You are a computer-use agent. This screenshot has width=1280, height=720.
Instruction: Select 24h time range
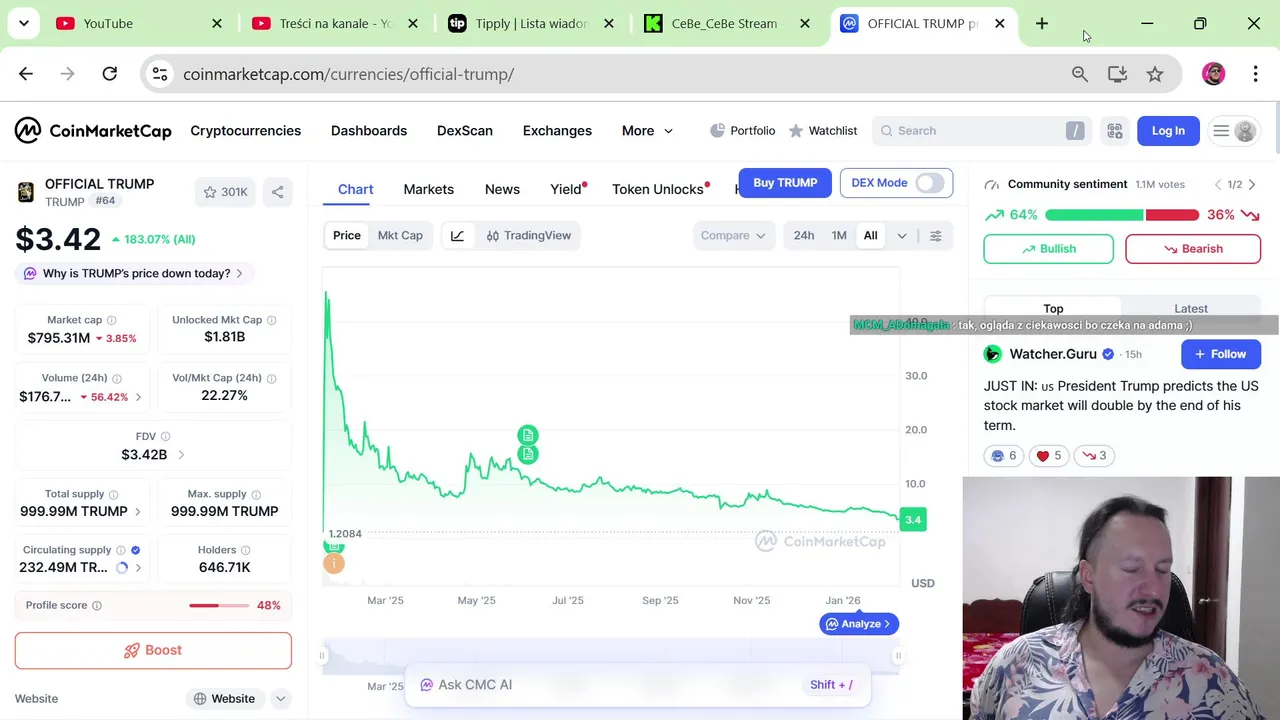click(804, 236)
